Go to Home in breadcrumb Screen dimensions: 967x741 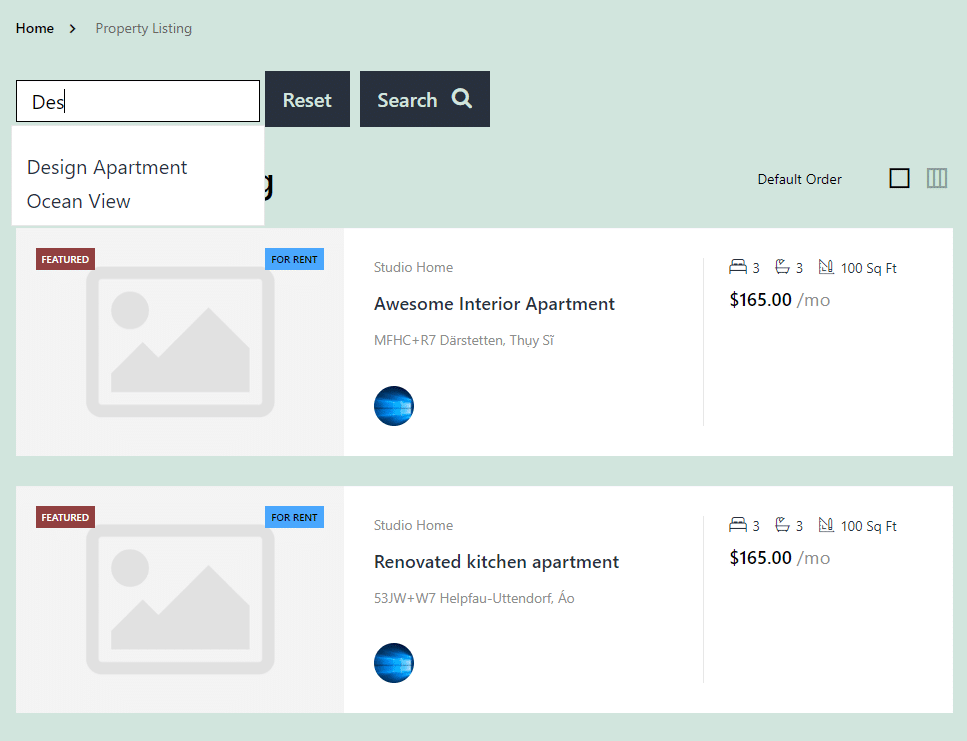pyautogui.click(x=35, y=28)
